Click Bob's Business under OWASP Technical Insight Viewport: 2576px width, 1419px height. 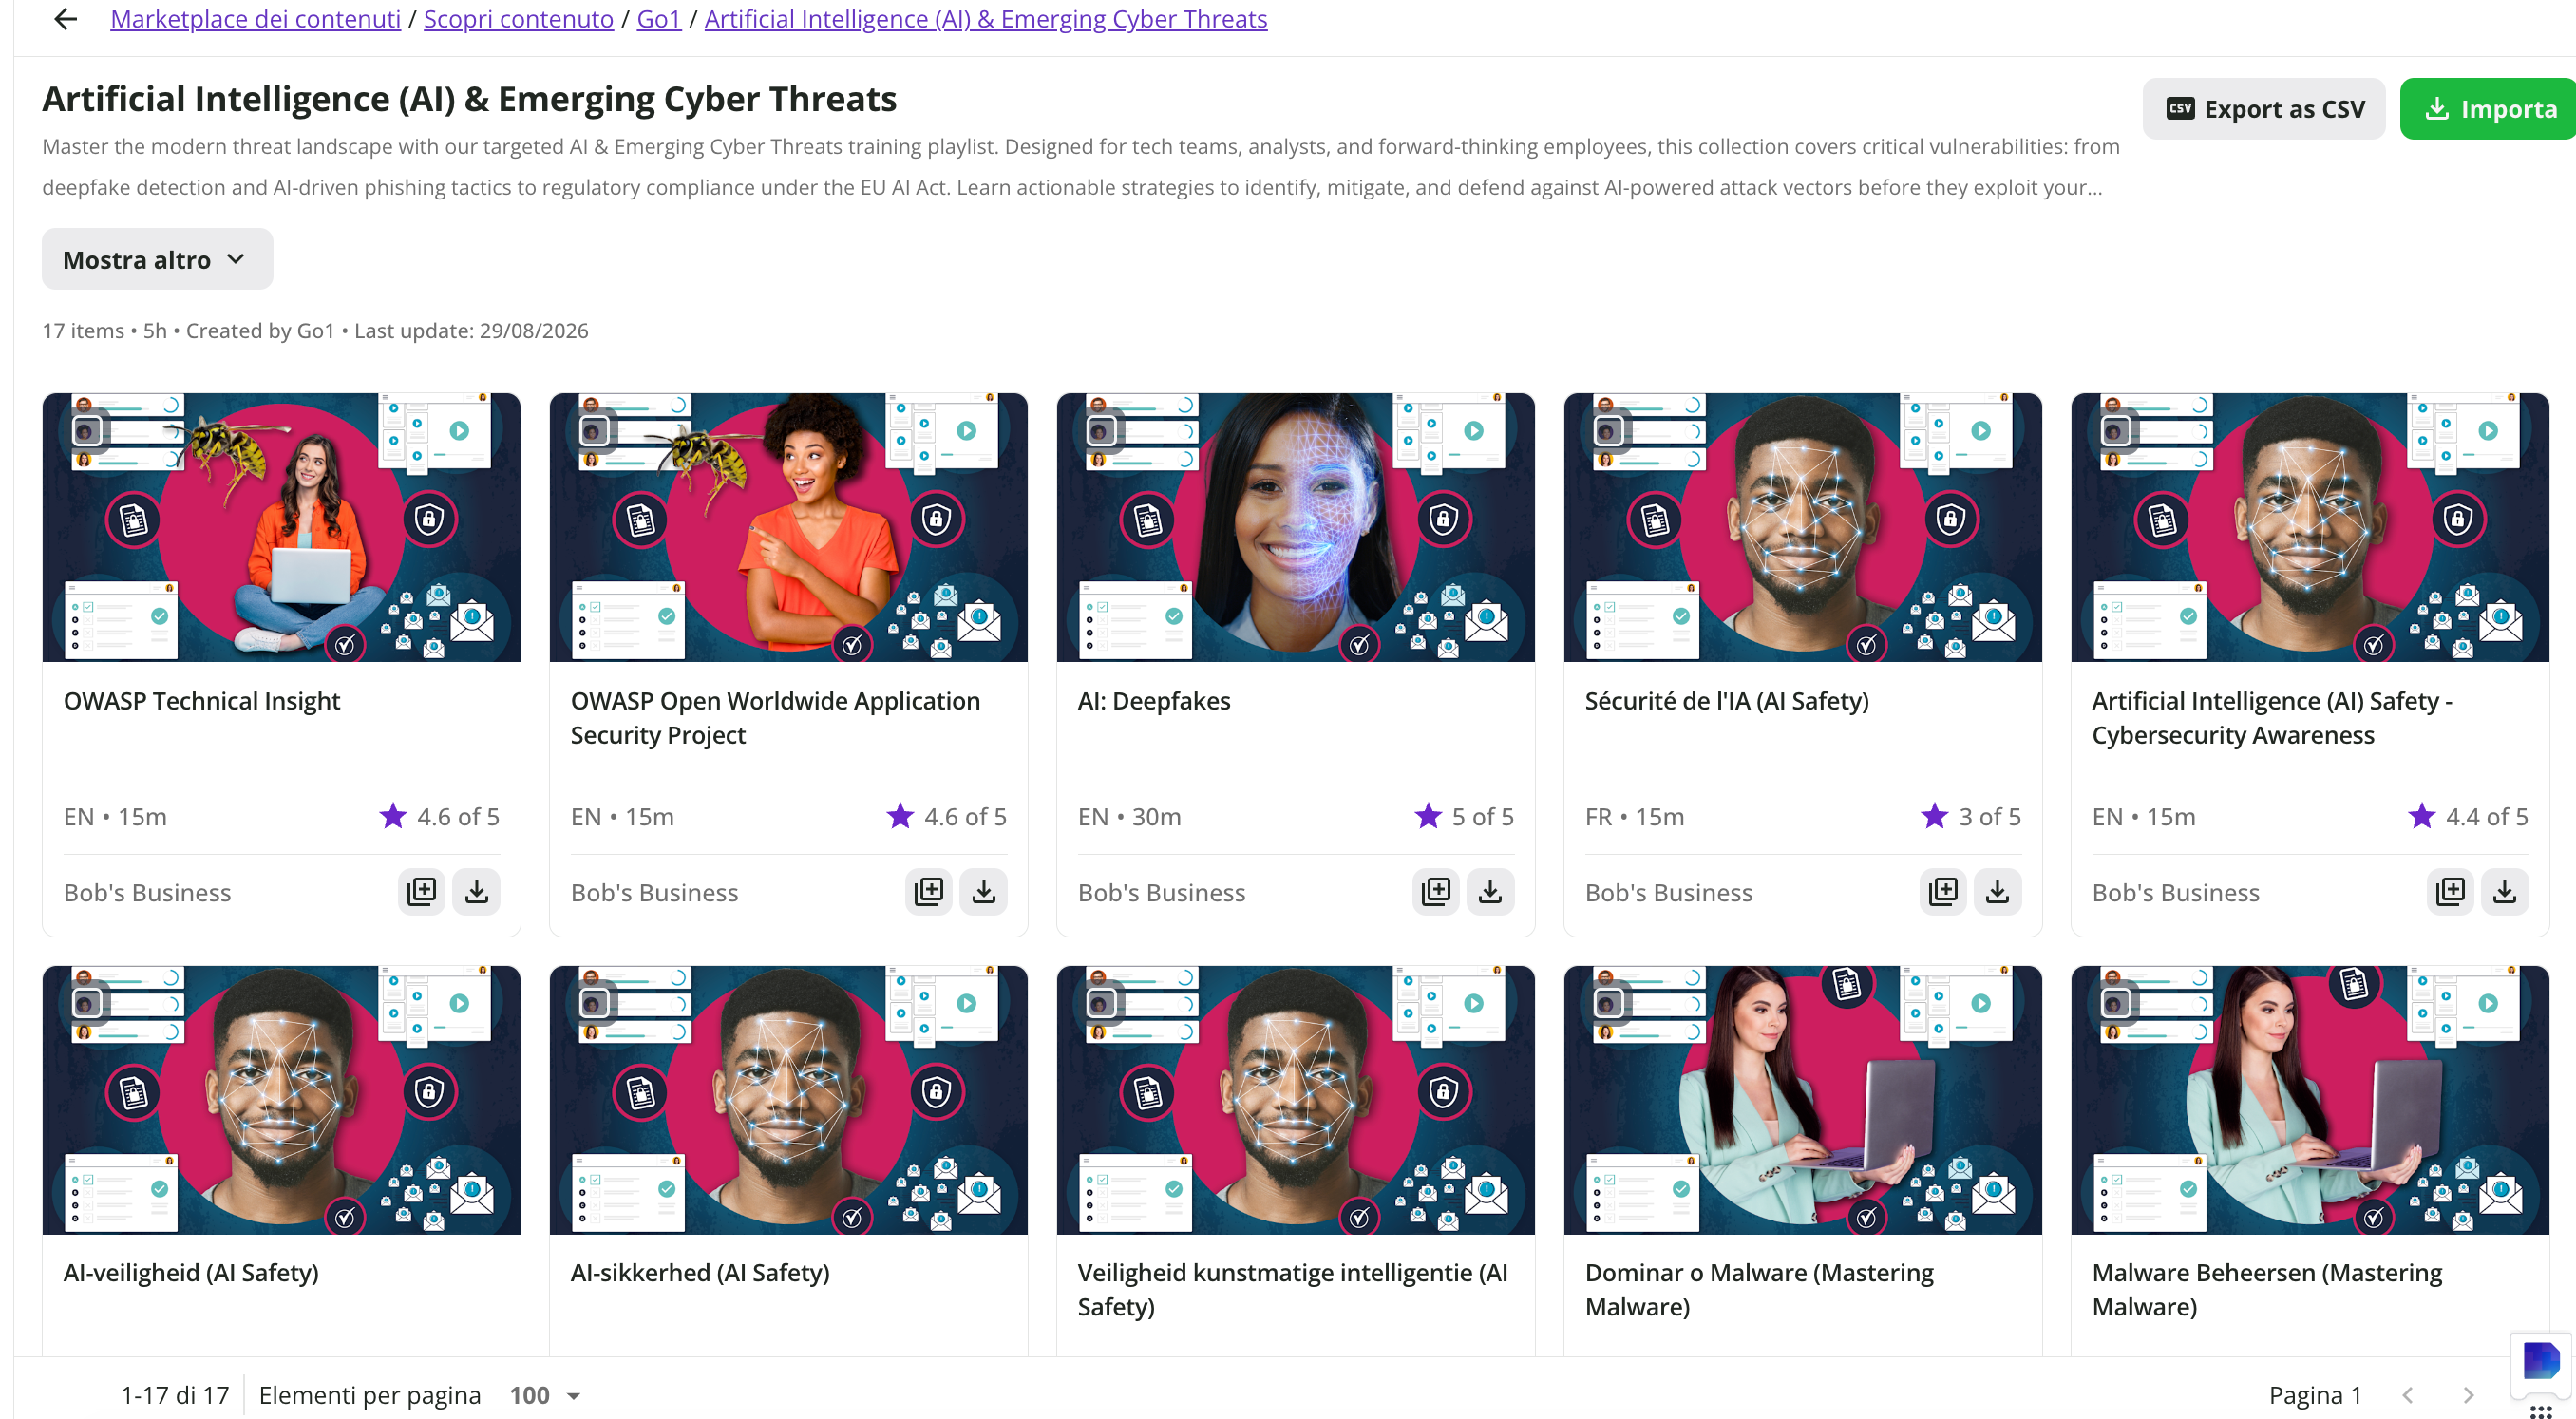147,892
